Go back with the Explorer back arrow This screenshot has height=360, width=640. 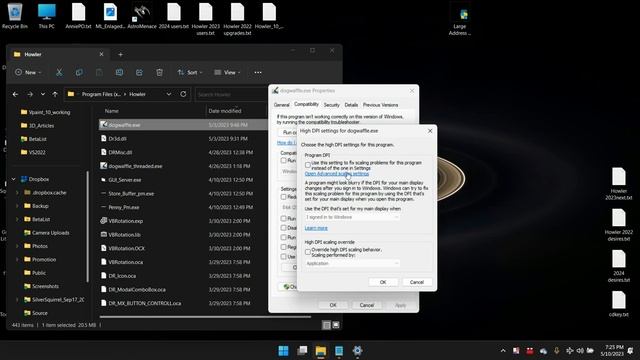coord(15,94)
